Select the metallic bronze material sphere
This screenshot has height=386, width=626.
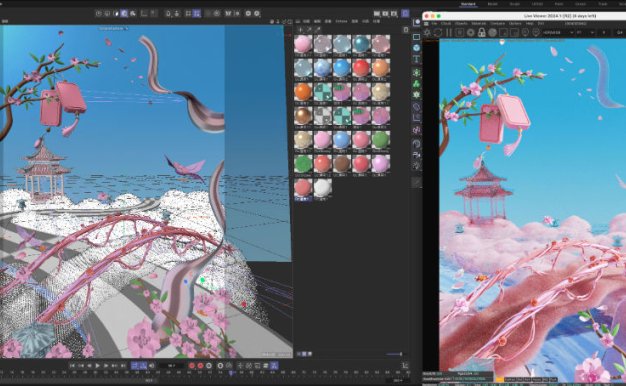(x=303, y=116)
